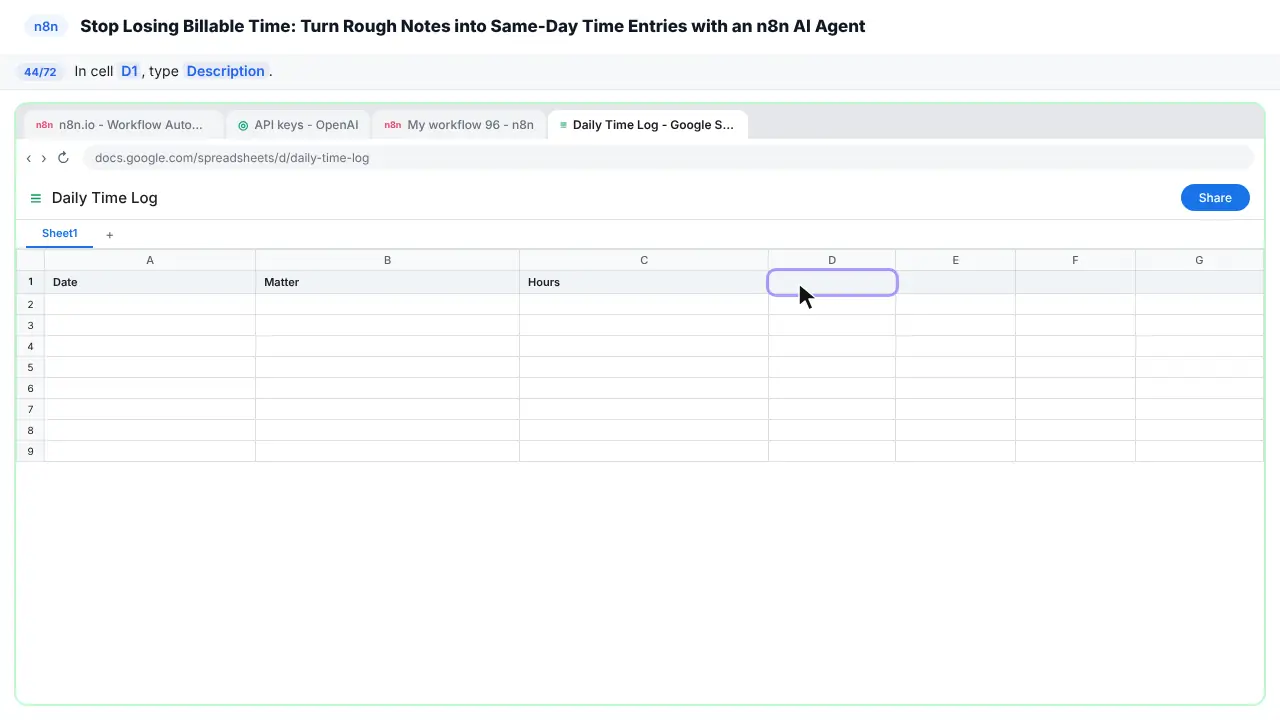1280x720 pixels.
Task: Select column C header
Action: [x=644, y=260]
